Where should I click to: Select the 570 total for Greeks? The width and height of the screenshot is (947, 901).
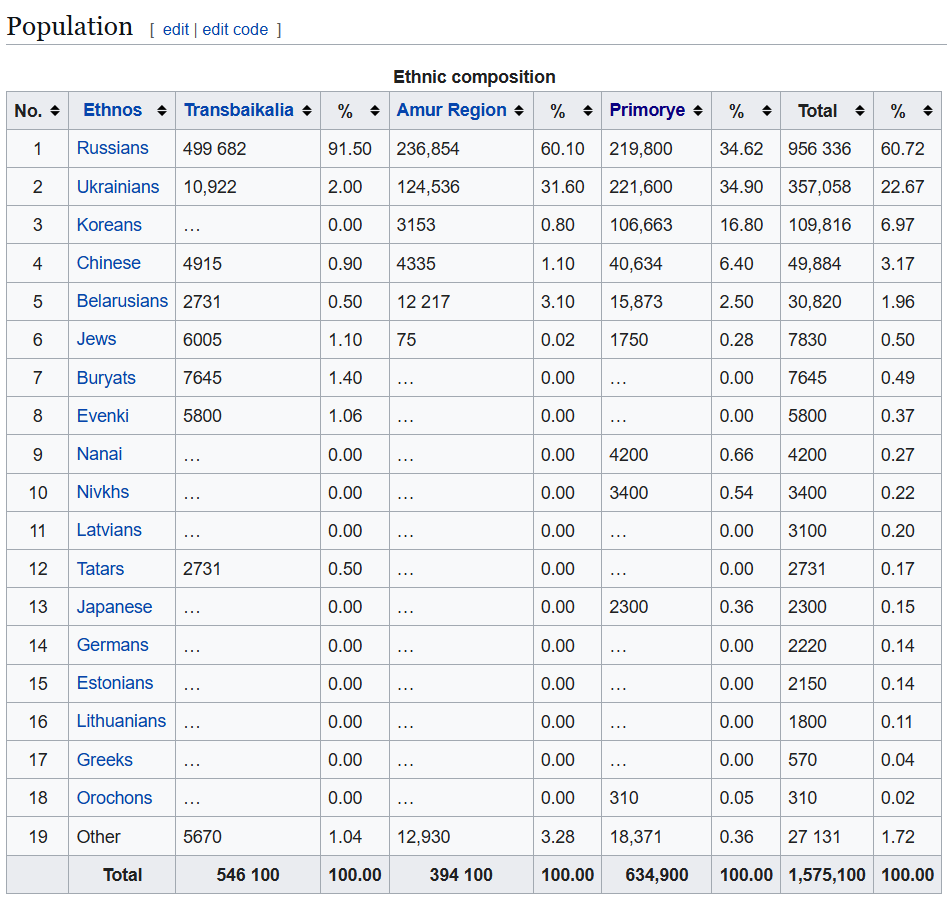(x=827, y=760)
